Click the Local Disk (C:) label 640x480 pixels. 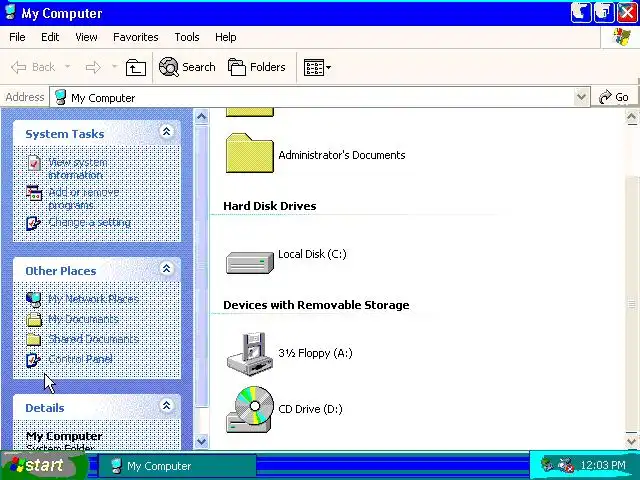point(312,254)
